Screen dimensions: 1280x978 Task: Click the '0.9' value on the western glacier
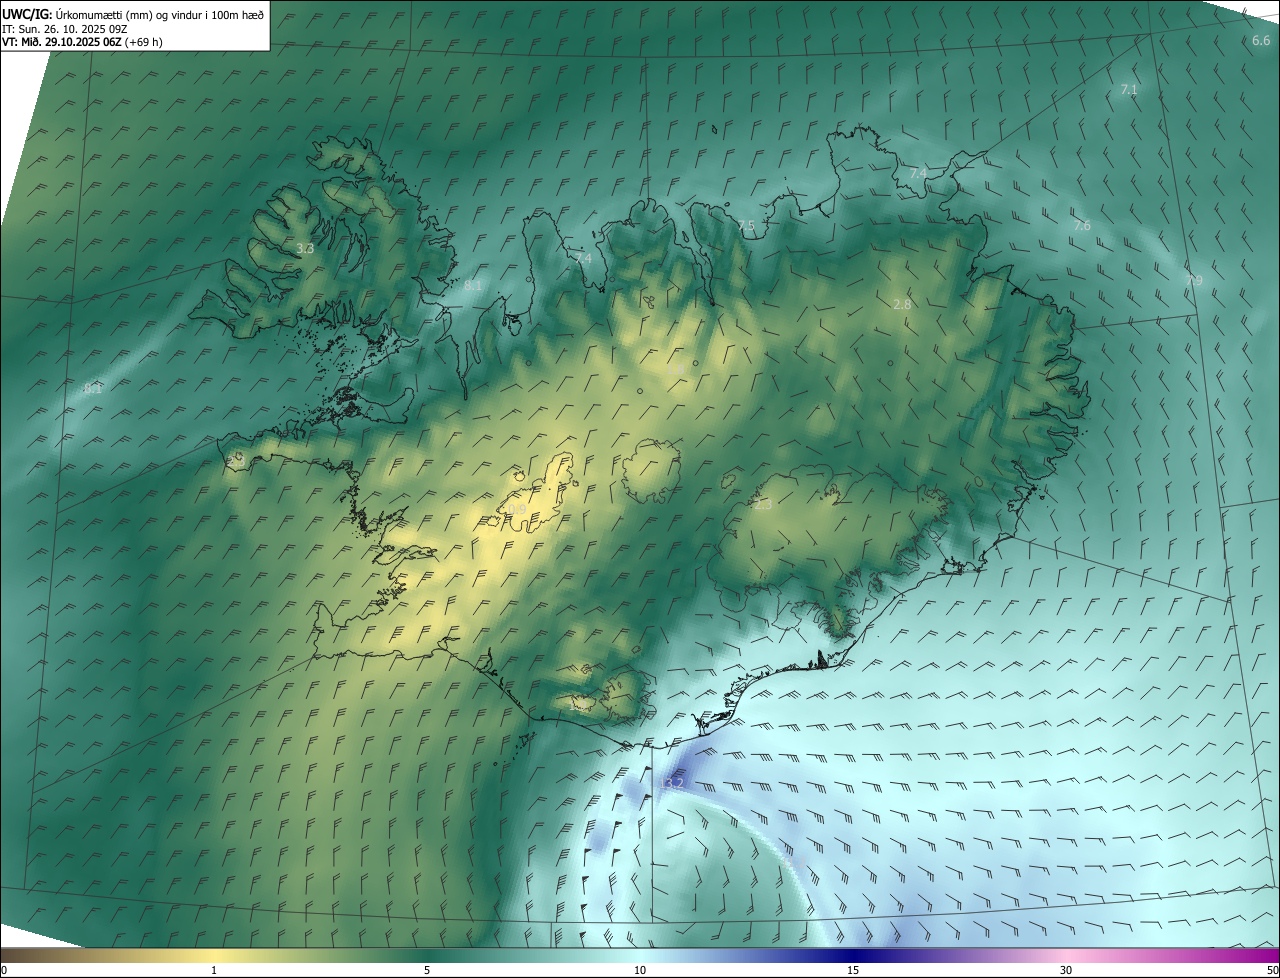coord(517,510)
